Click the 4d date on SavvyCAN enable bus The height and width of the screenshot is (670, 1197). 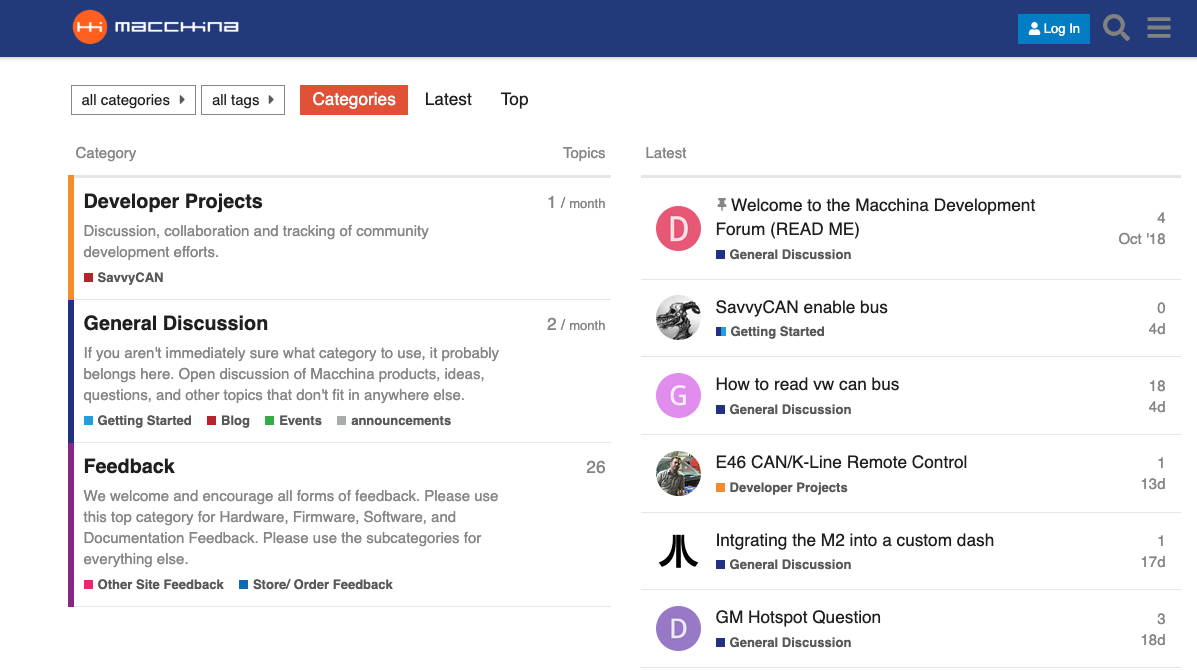[x=1157, y=329]
